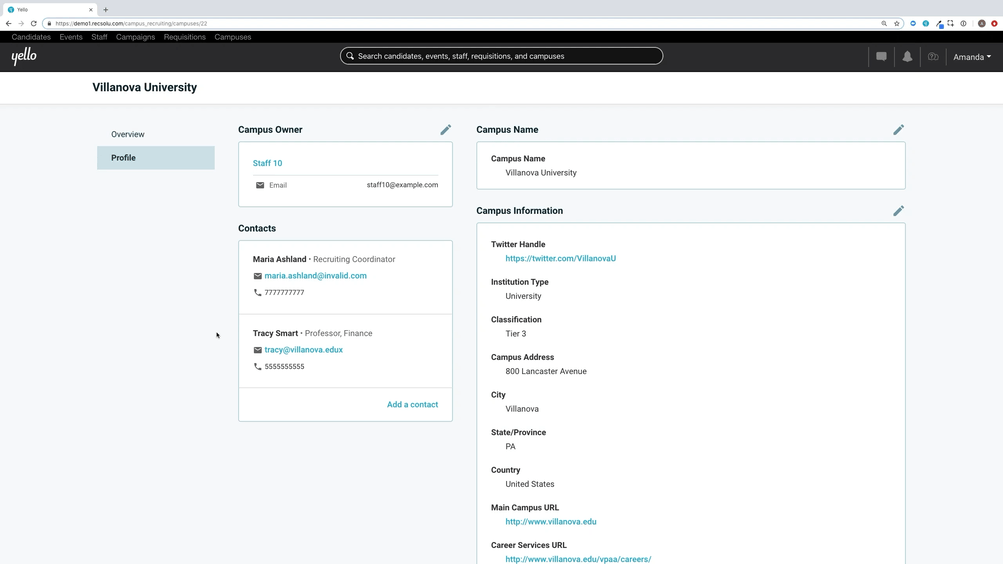The width and height of the screenshot is (1003, 564).
Task: Open the help icon beside Amanda
Action: pyautogui.click(x=933, y=57)
